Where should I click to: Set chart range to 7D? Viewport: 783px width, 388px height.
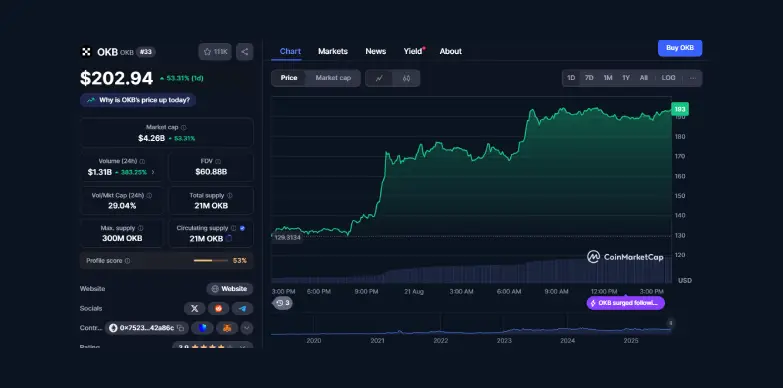point(589,78)
